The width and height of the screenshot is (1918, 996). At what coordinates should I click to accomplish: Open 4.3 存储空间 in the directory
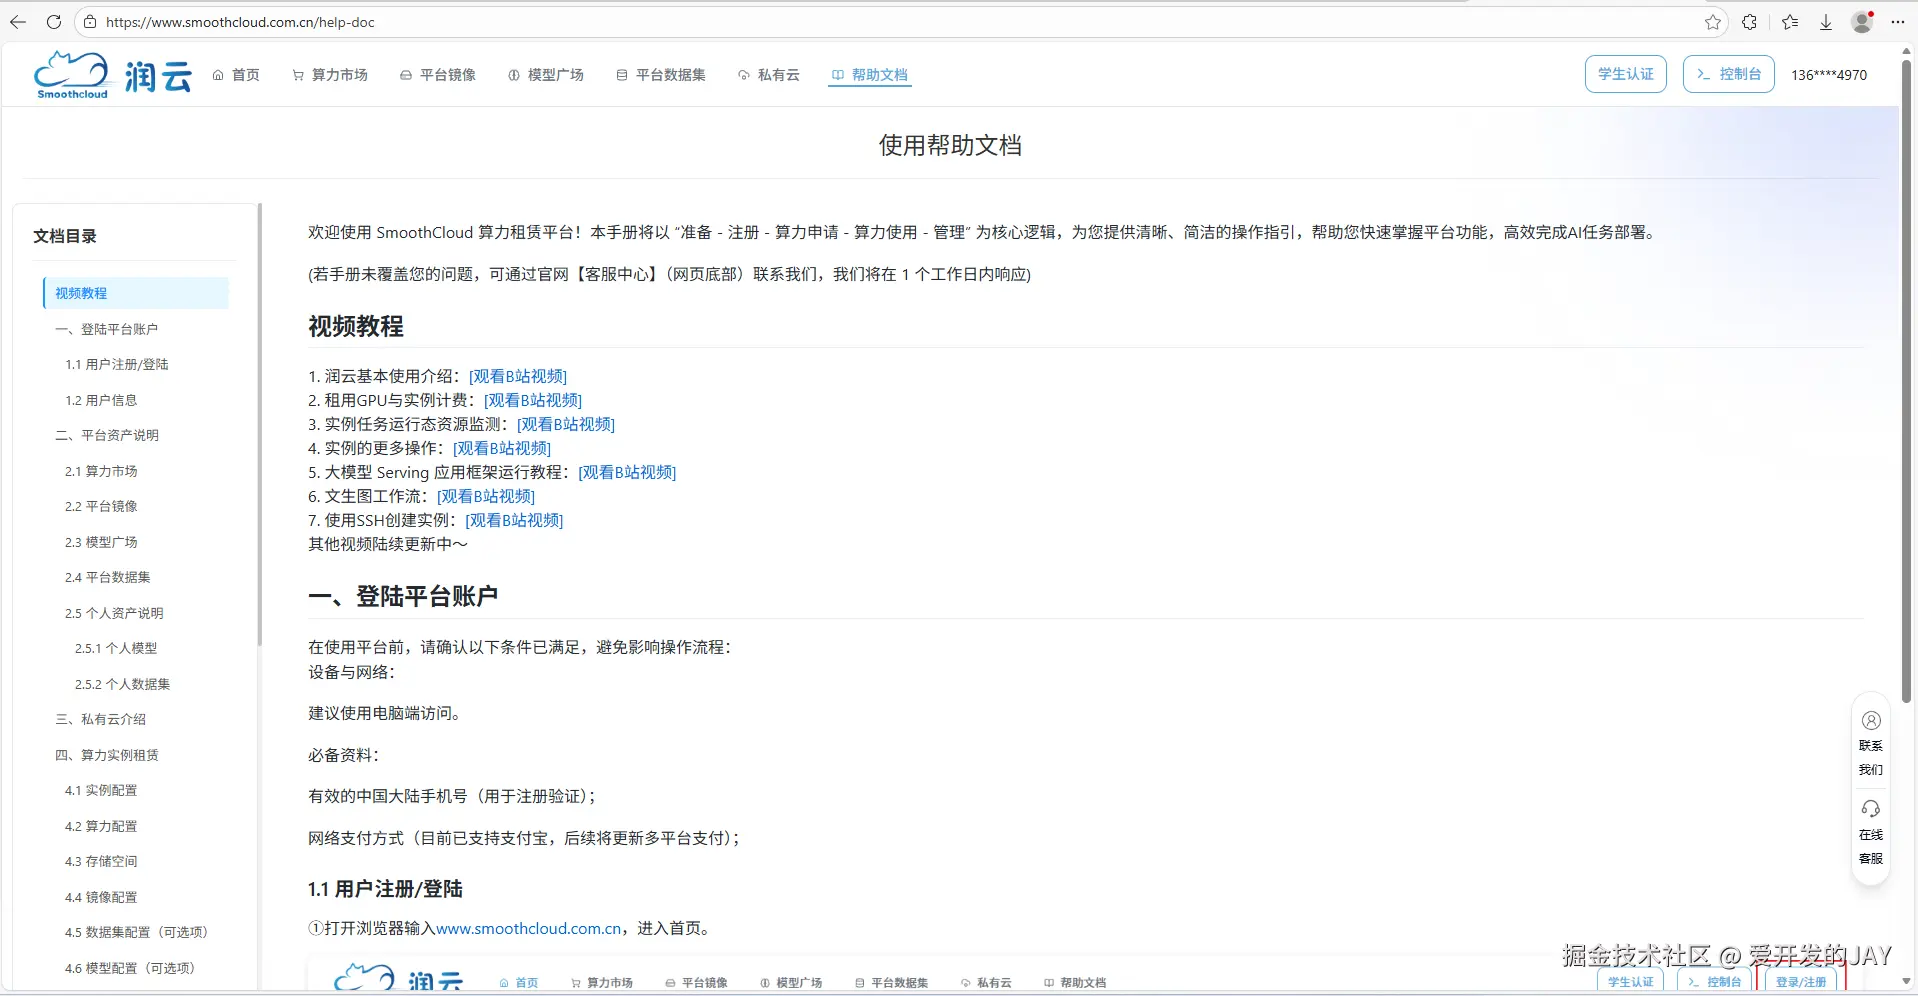point(101,861)
